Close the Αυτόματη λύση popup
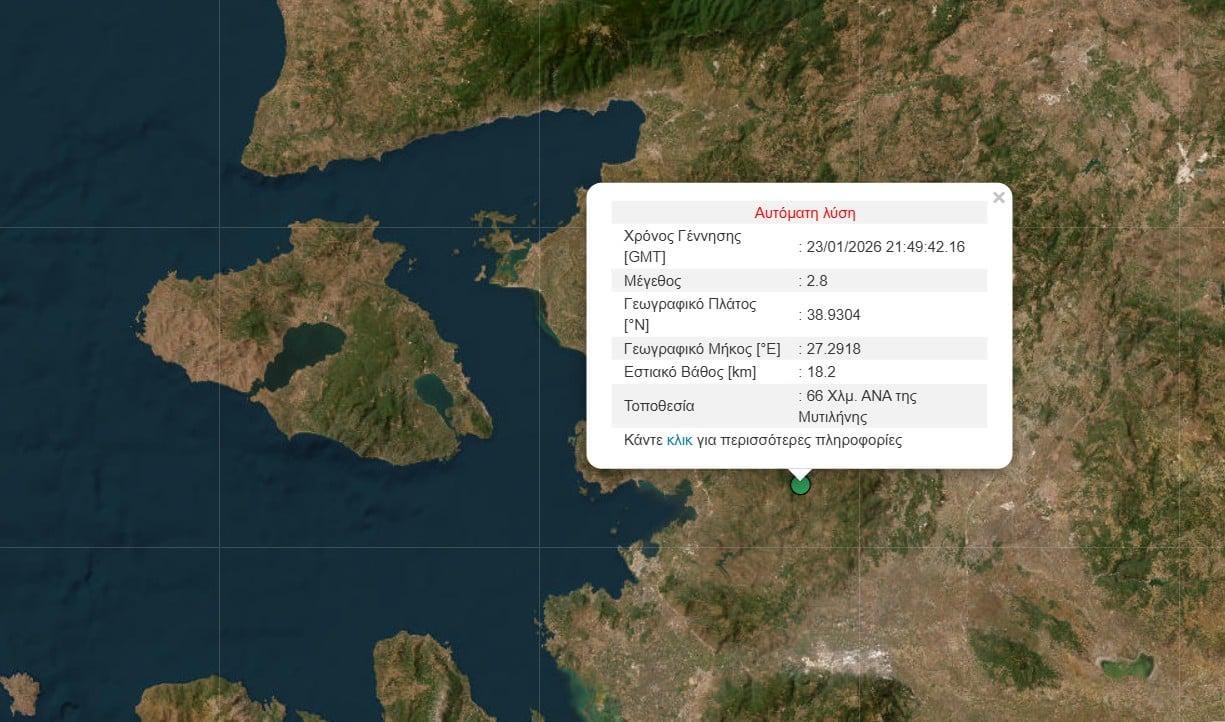The height and width of the screenshot is (722, 1225). pyautogui.click(x=998, y=197)
